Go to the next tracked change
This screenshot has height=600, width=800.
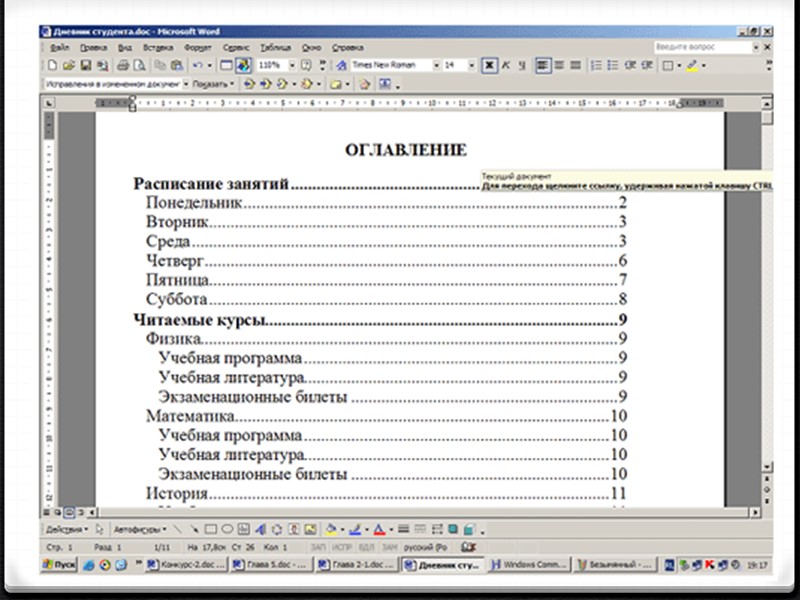pos(265,84)
